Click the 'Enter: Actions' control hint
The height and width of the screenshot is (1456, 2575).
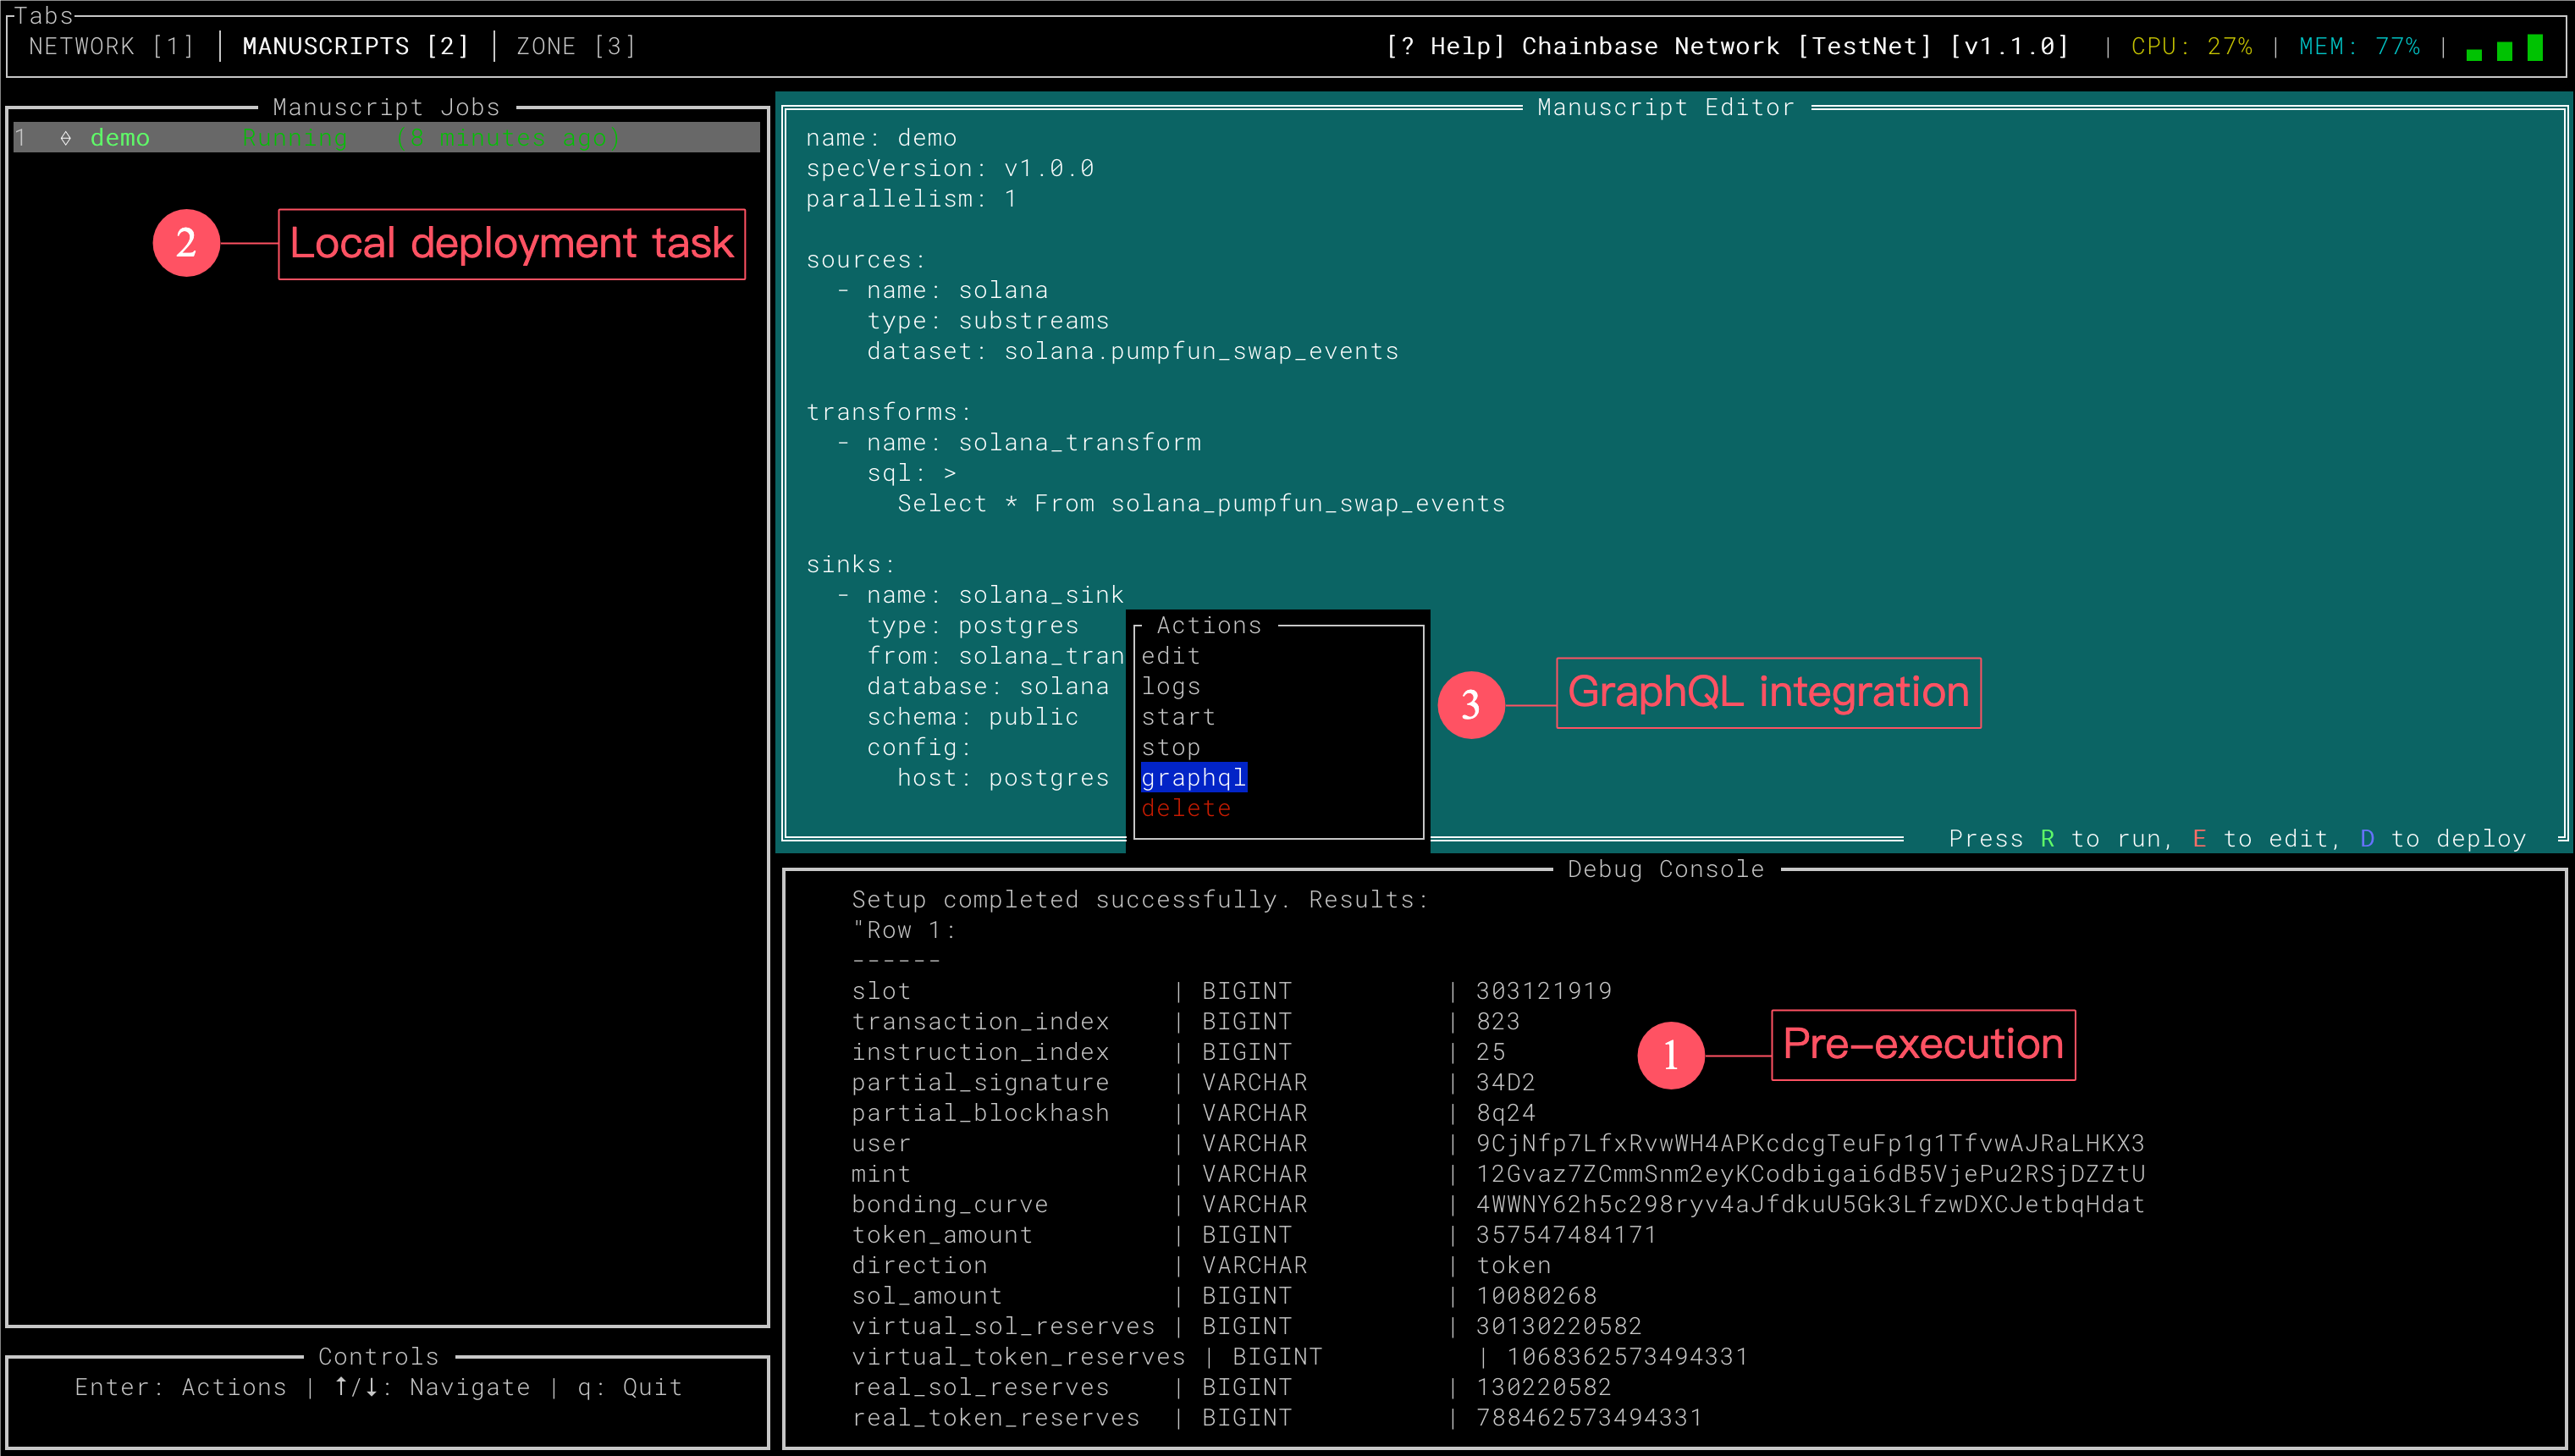[180, 1388]
